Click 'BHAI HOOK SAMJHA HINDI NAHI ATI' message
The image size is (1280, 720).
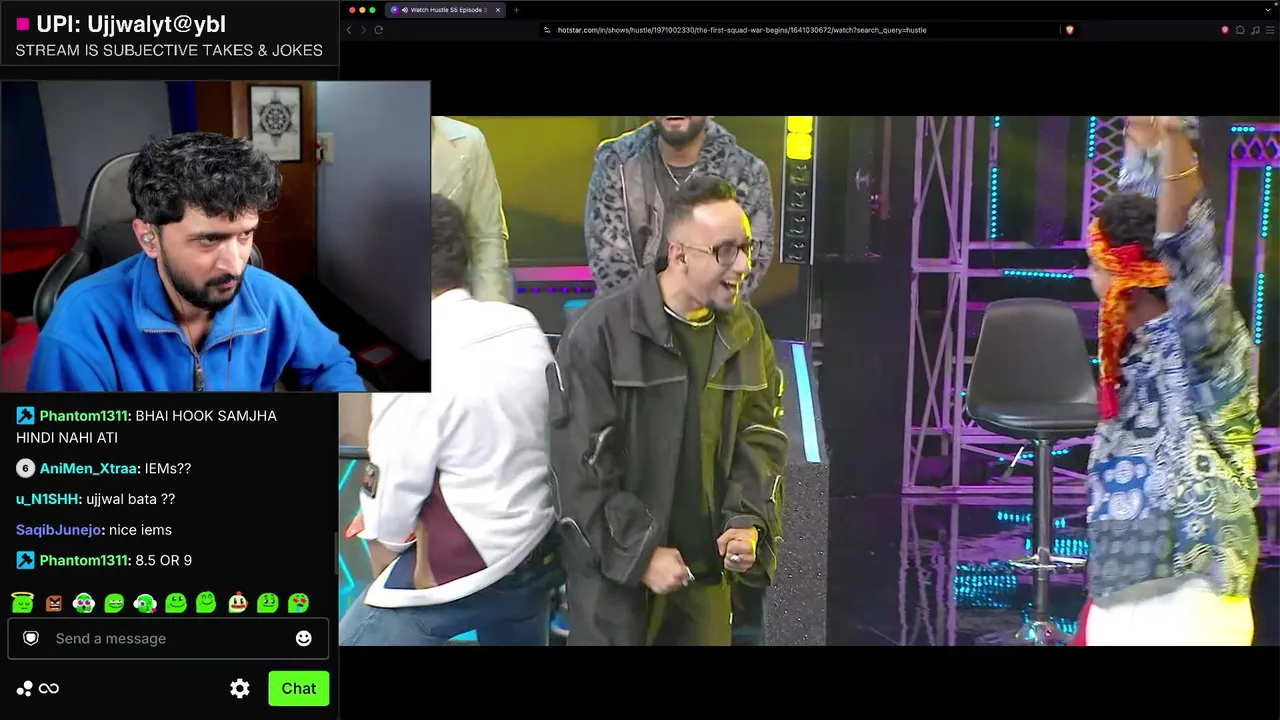(146, 427)
